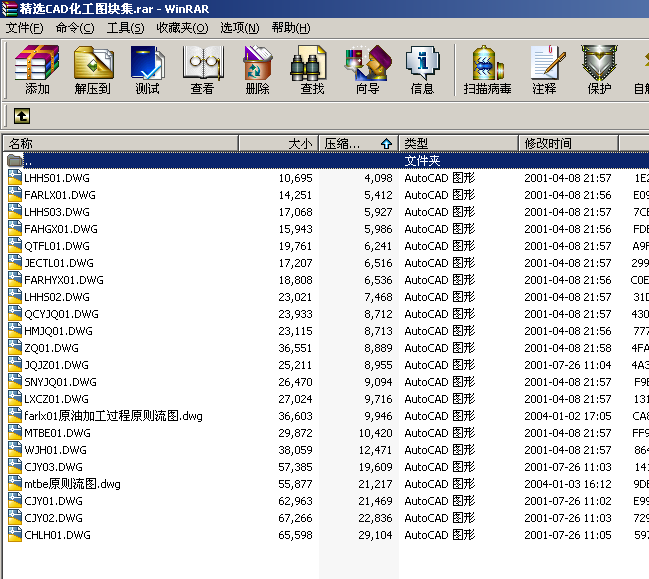Image resolution: width=649 pixels, height=579 pixels.
Task: Open the 帮助(H) menu
Action: click(291, 28)
